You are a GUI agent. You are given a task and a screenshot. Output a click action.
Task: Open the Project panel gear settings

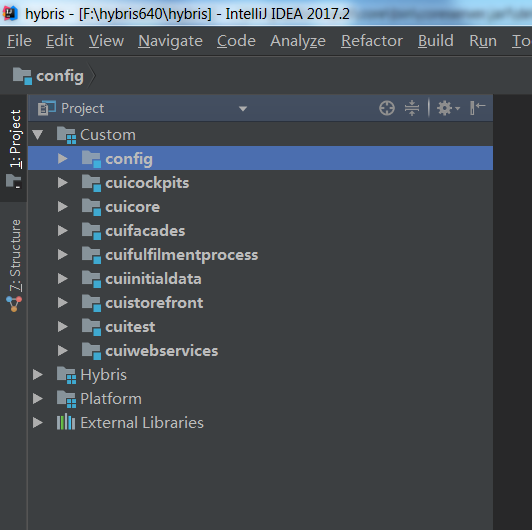tap(448, 108)
